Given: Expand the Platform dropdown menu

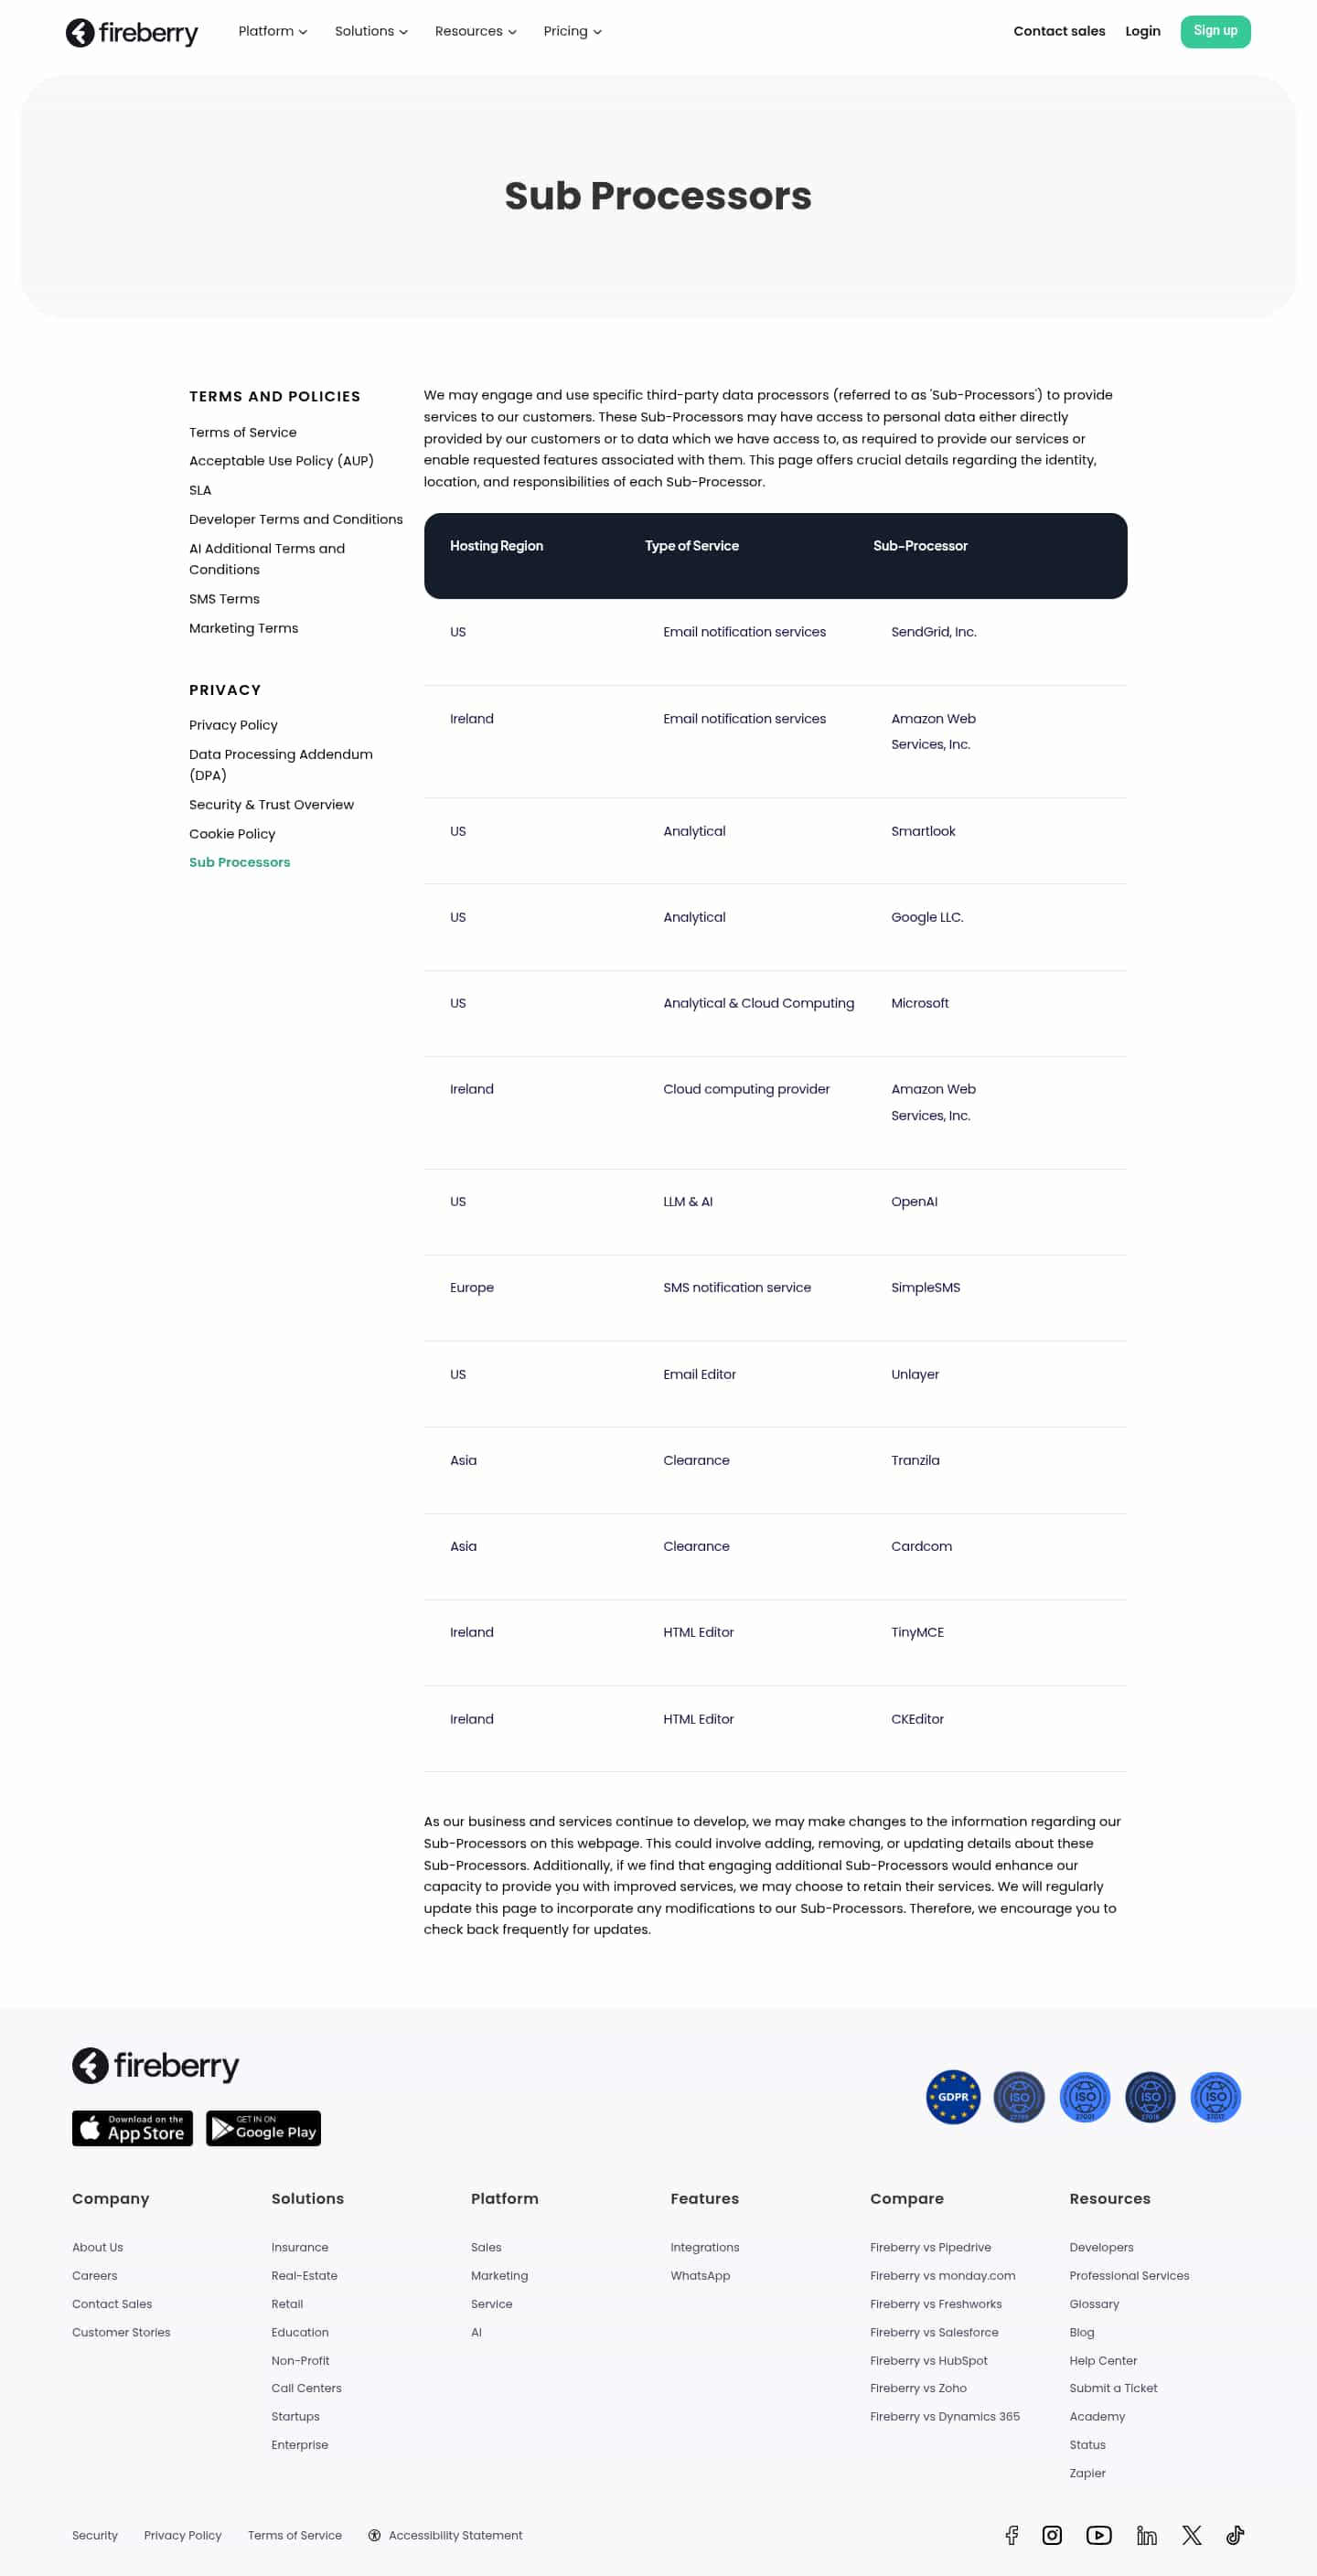Looking at the screenshot, I should coord(272,31).
